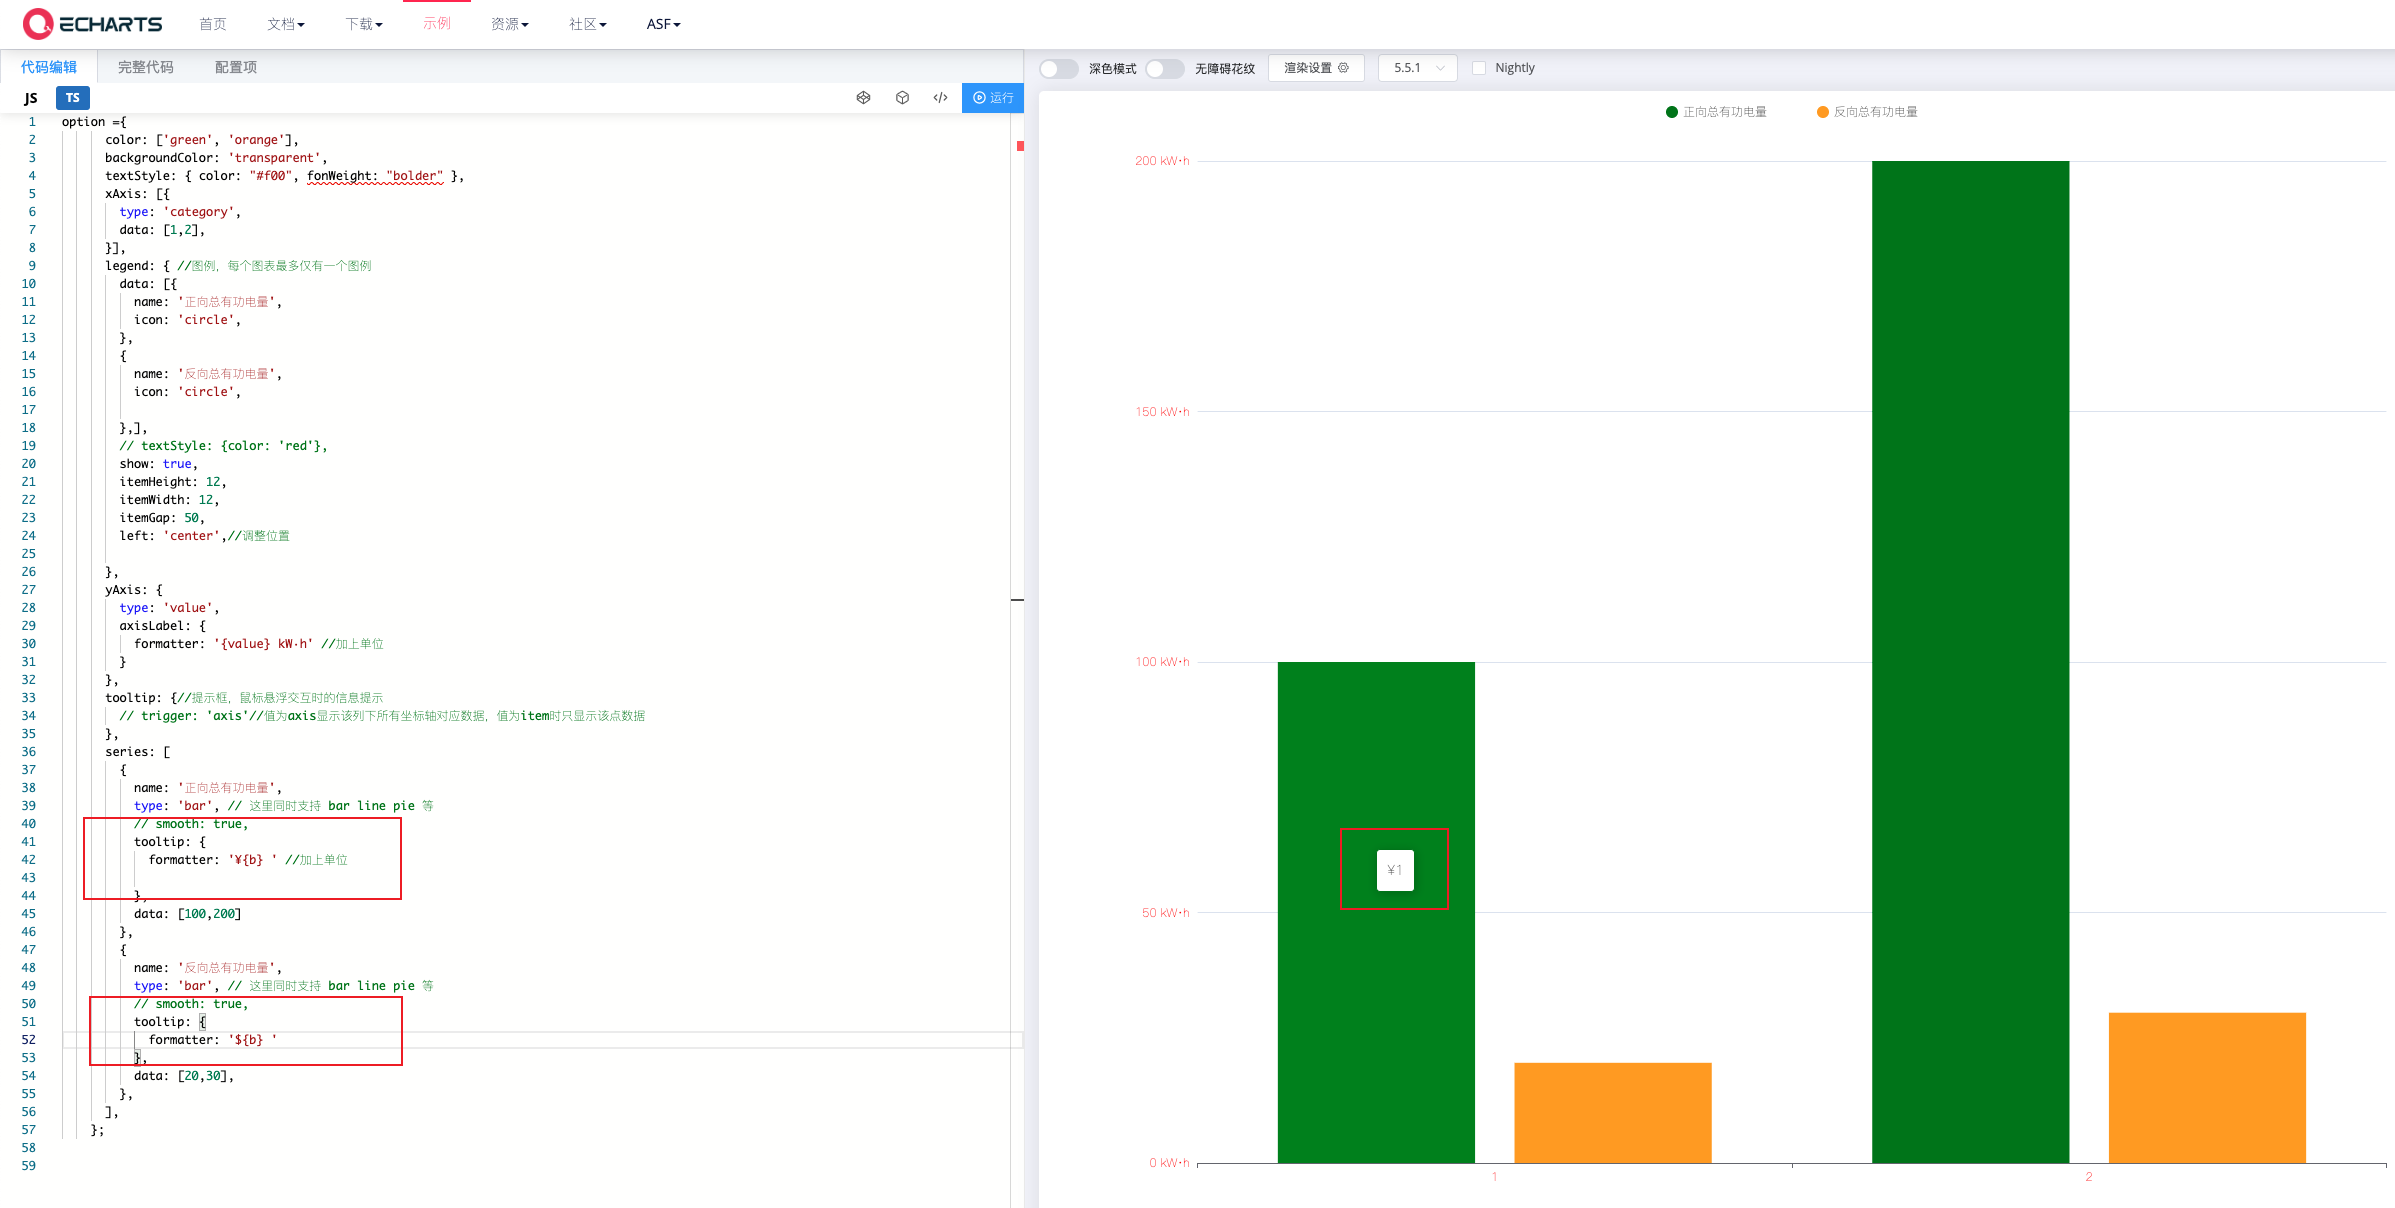Click code line 52 formatter '${b}'
Viewport: 2395px width, 1208px height.
pyautogui.click(x=213, y=1040)
